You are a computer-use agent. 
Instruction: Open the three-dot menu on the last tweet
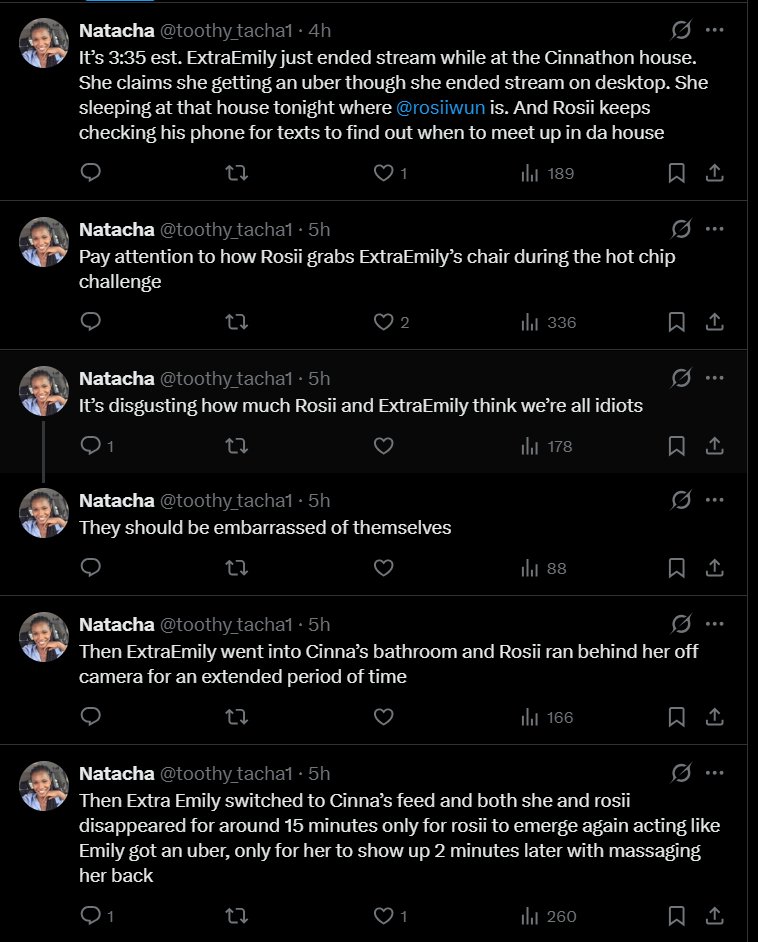click(714, 773)
